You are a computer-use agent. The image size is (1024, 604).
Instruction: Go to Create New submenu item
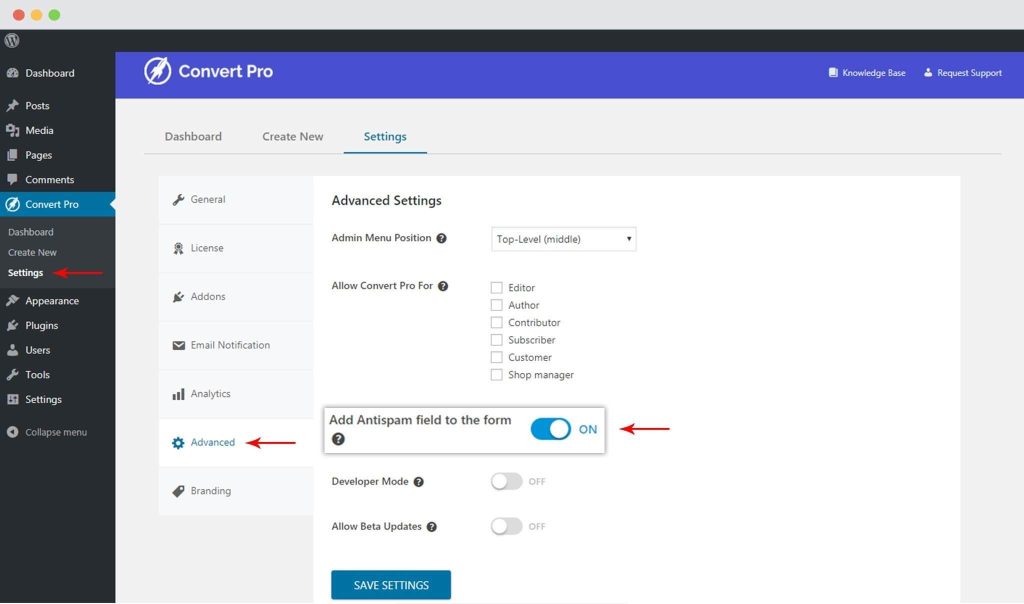point(32,253)
